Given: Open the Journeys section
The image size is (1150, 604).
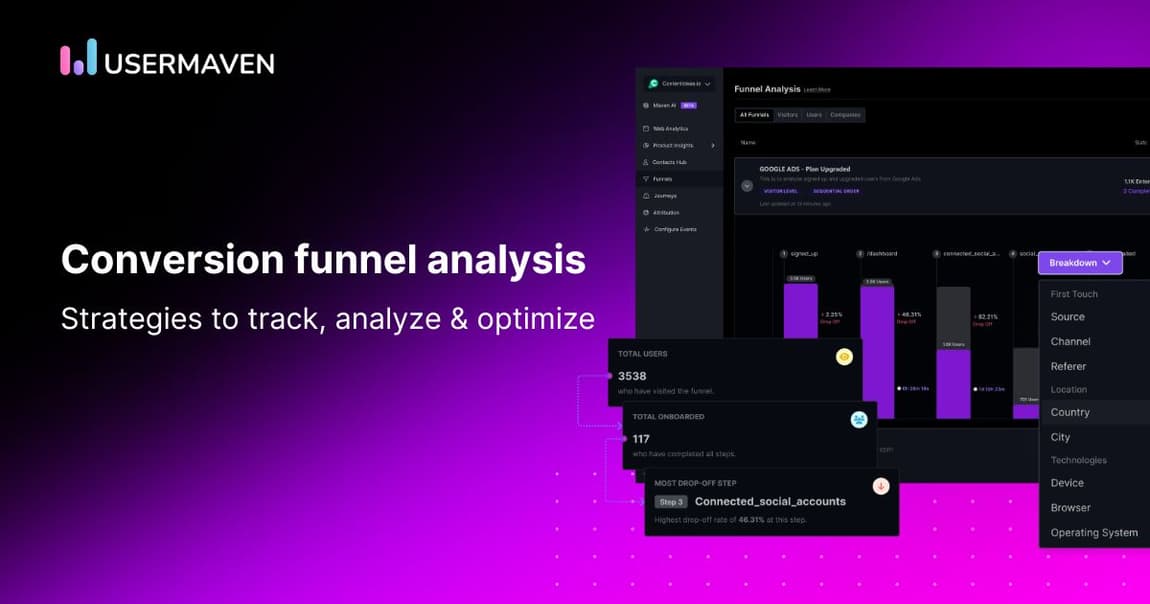Looking at the screenshot, I should tap(665, 196).
